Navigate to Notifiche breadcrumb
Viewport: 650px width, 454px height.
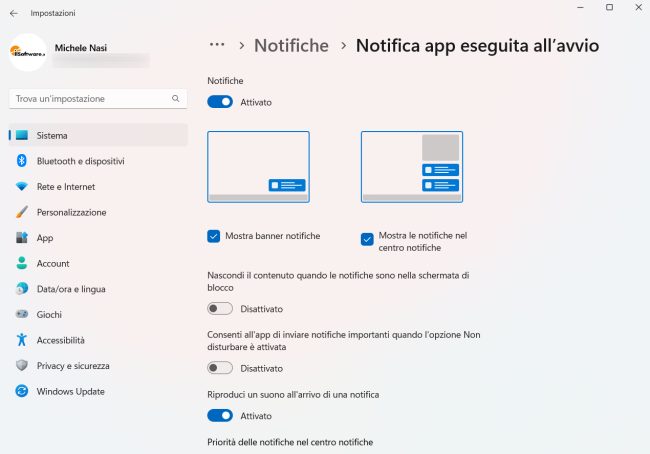[x=291, y=46]
